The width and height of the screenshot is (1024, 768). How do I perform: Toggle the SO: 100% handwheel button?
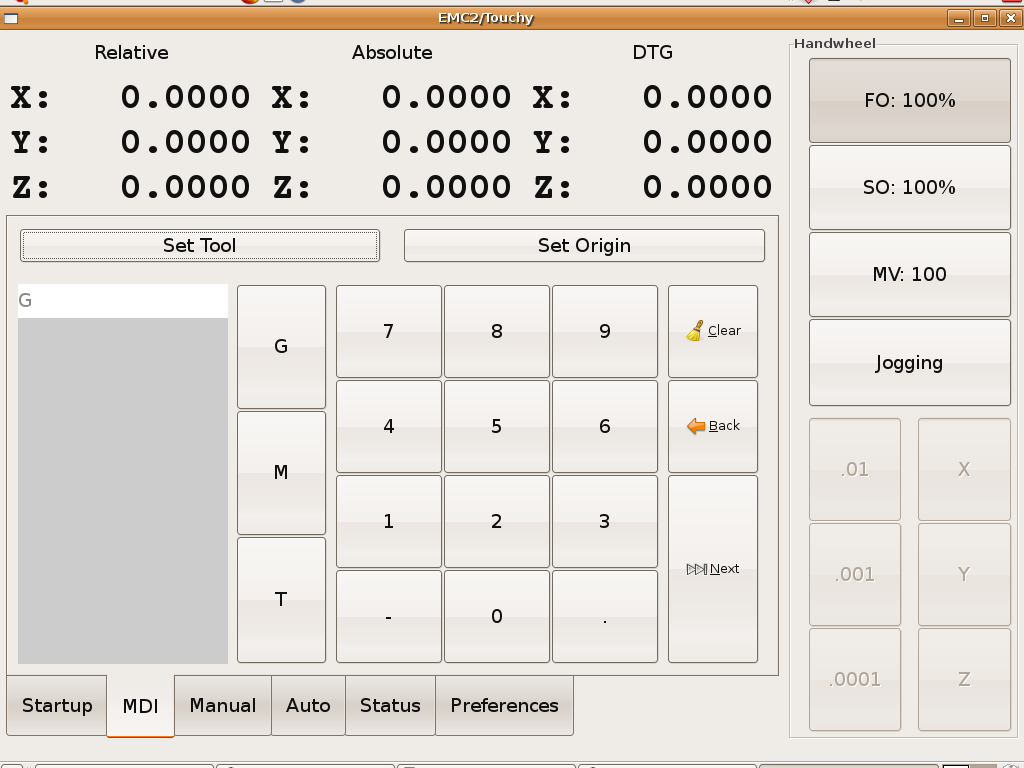[910, 187]
